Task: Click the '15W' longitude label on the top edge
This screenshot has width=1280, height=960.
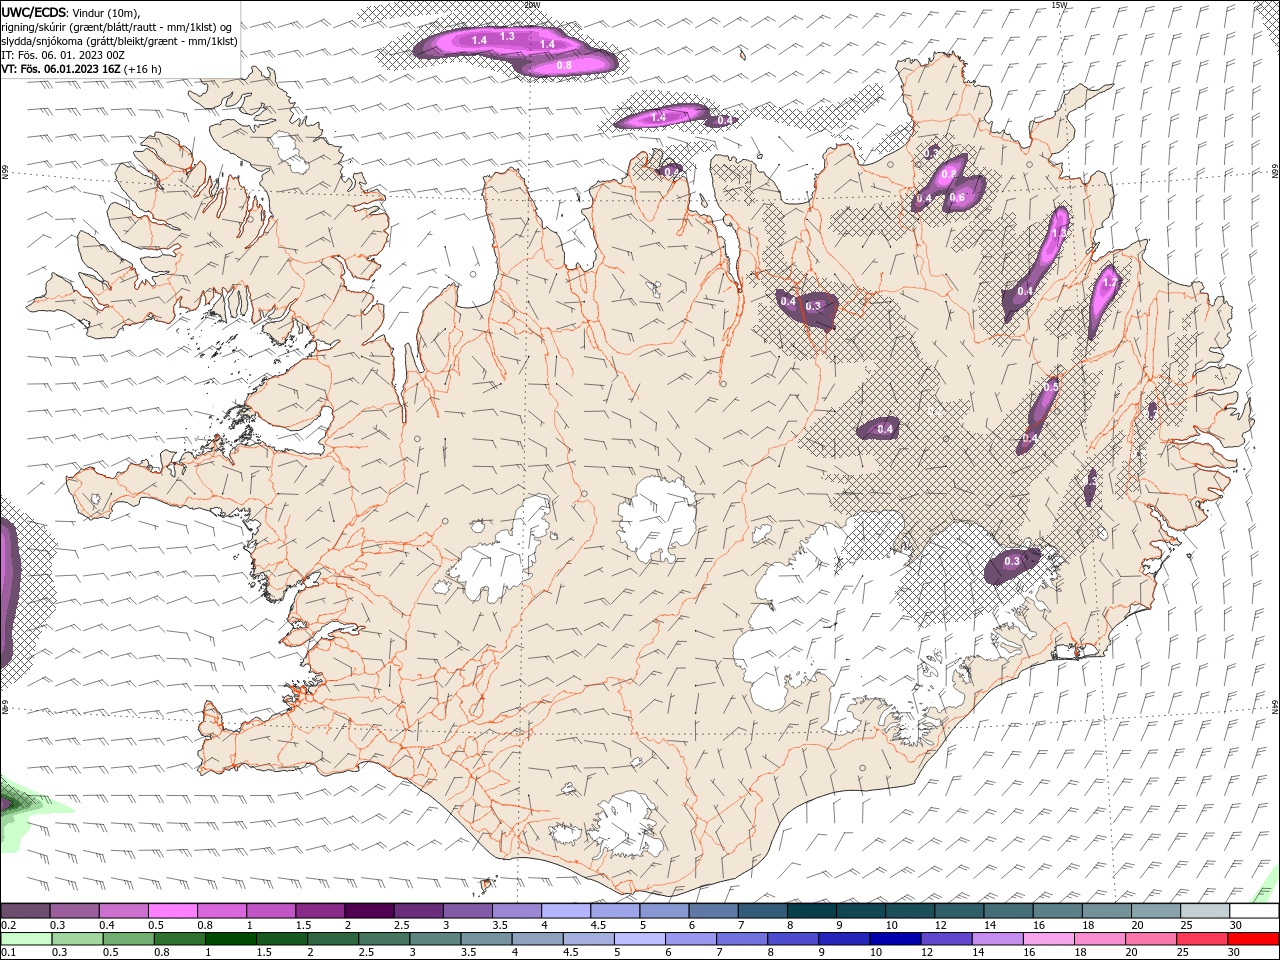Action: click(x=1060, y=5)
